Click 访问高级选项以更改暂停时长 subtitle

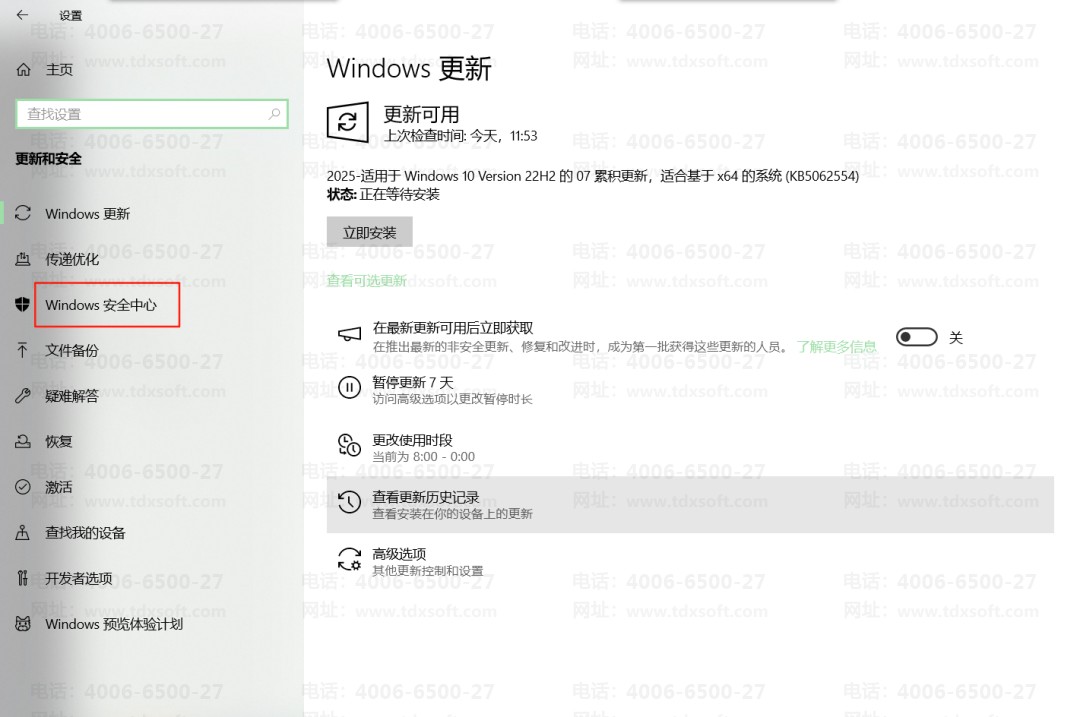[453, 399]
